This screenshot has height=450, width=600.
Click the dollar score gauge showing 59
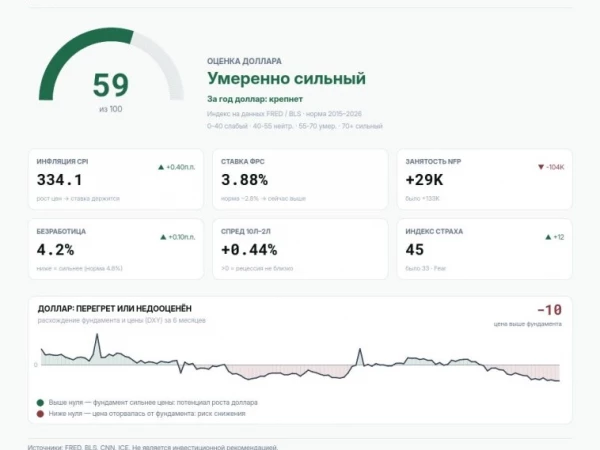coord(111,64)
